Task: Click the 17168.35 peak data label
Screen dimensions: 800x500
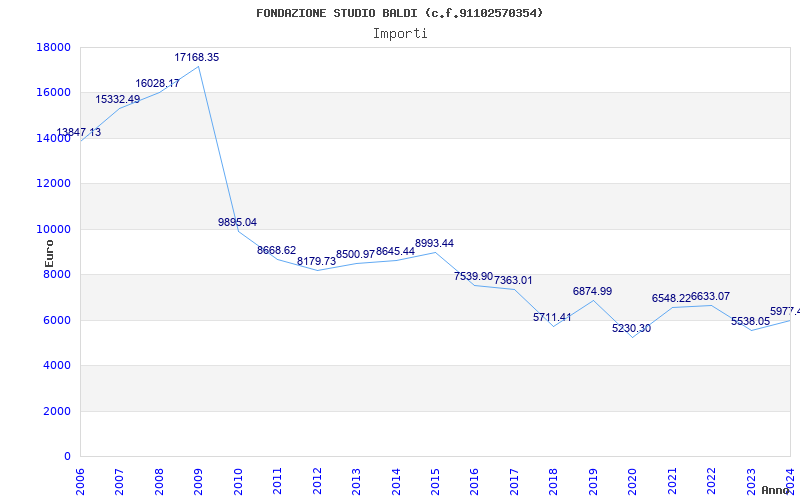Action: pyautogui.click(x=196, y=58)
